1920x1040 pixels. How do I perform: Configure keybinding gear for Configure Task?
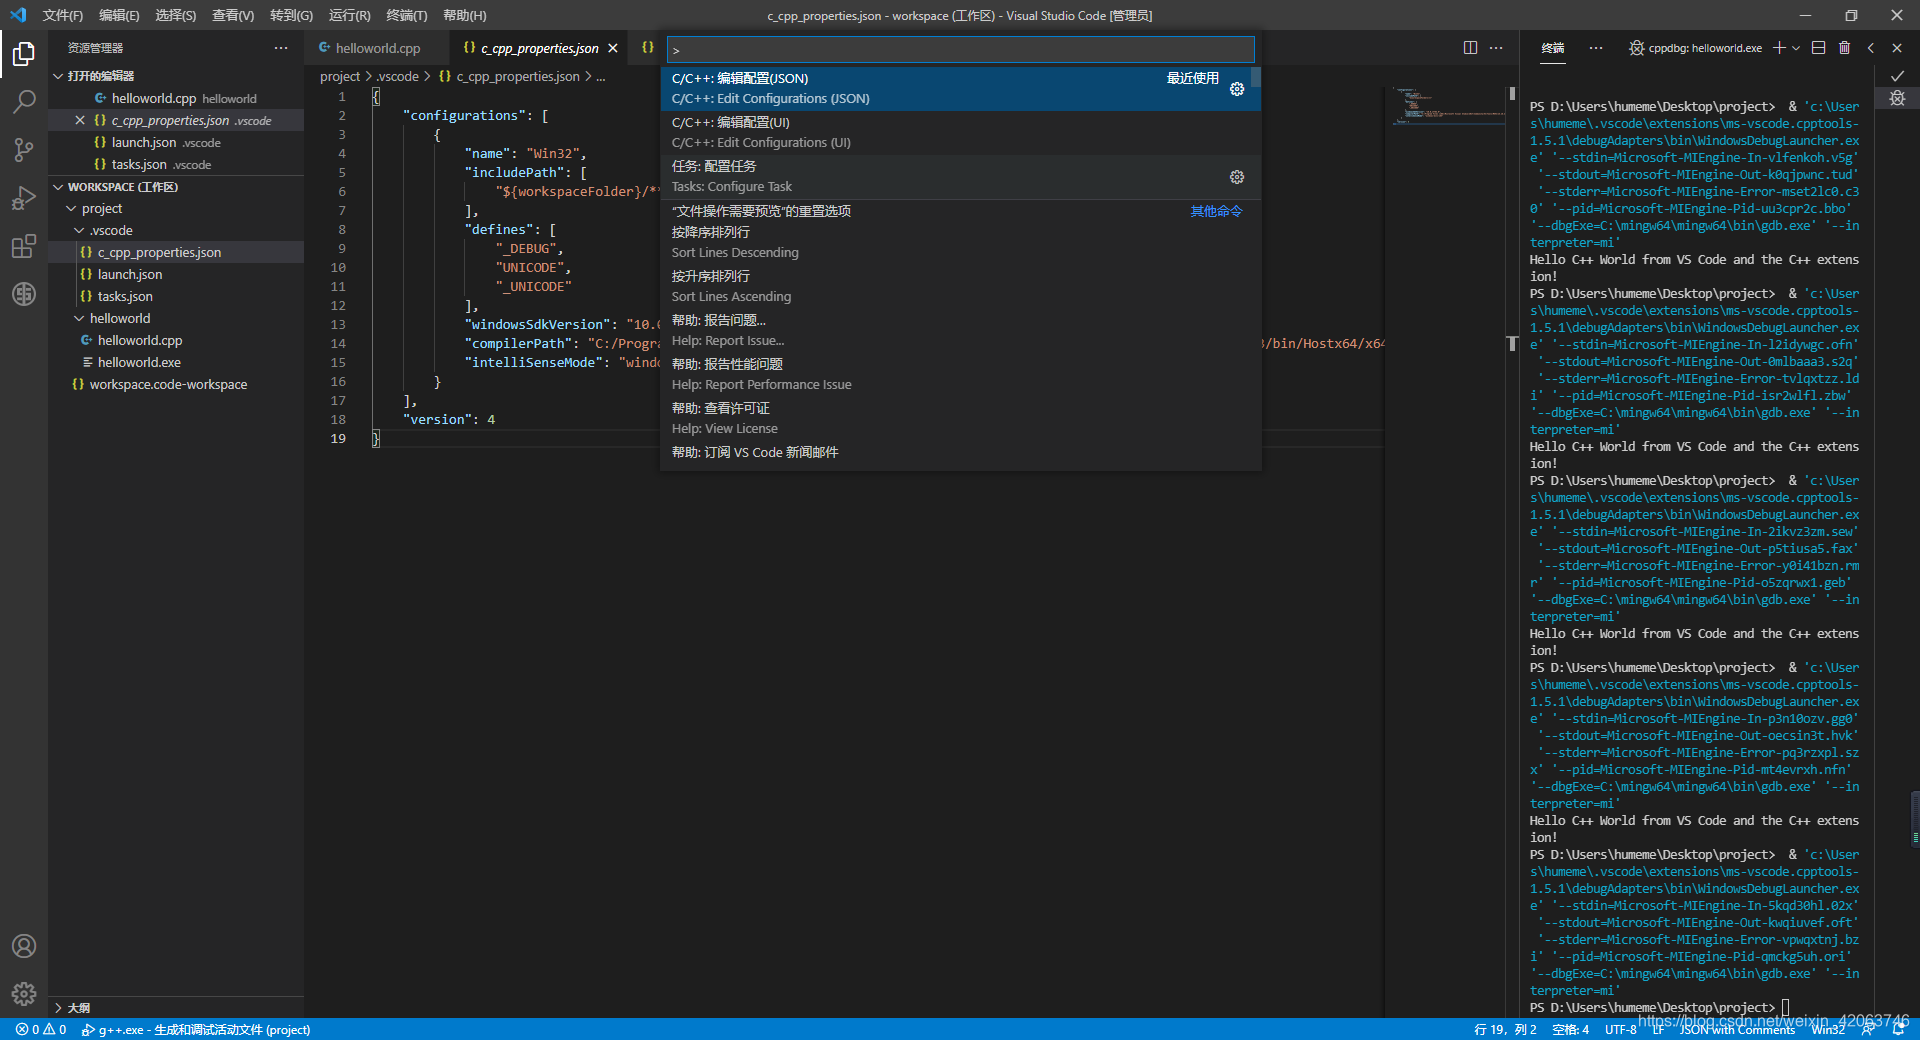pos(1237,177)
